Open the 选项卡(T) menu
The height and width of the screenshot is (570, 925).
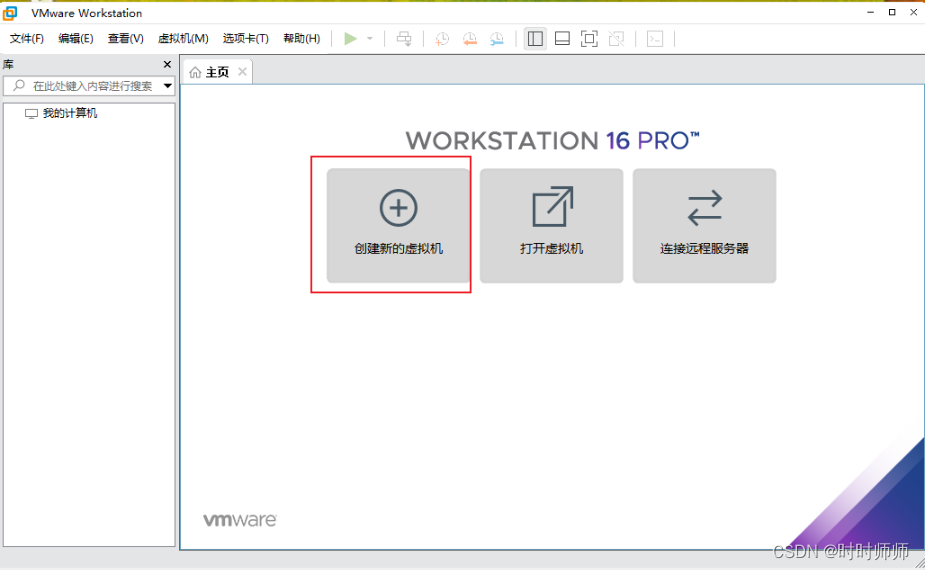coord(245,38)
